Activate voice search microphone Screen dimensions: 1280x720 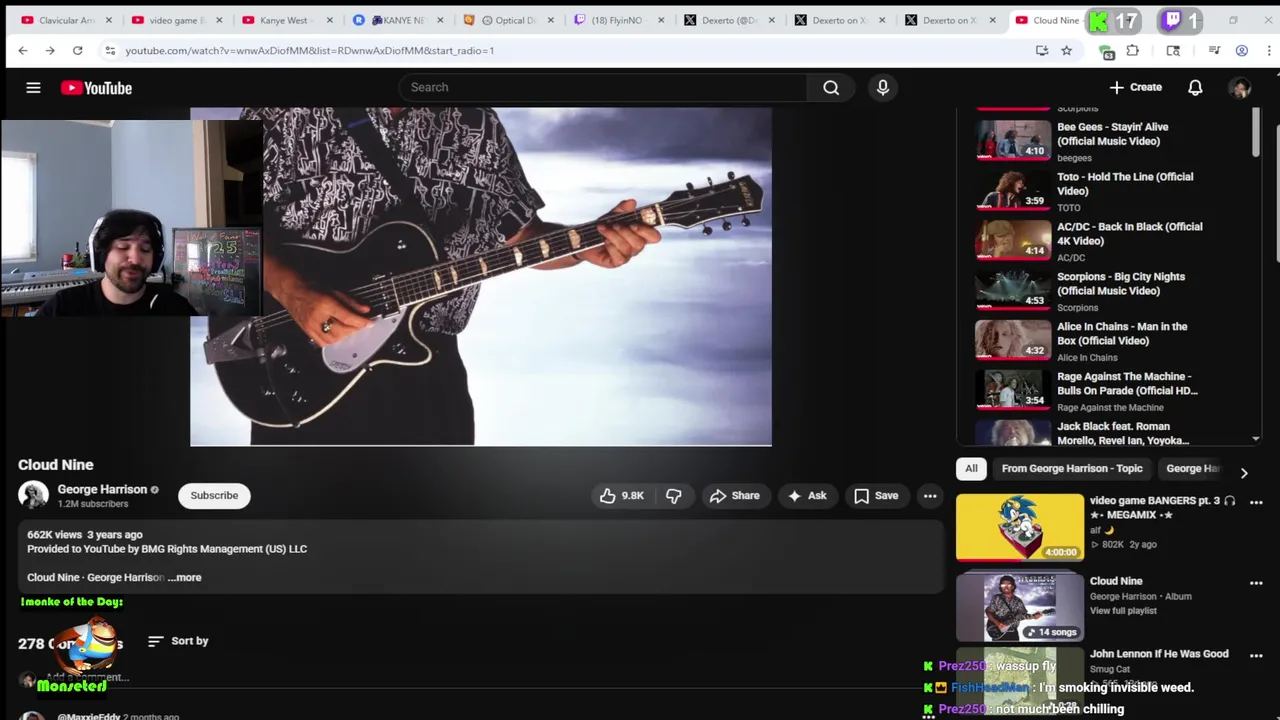coord(883,88)
